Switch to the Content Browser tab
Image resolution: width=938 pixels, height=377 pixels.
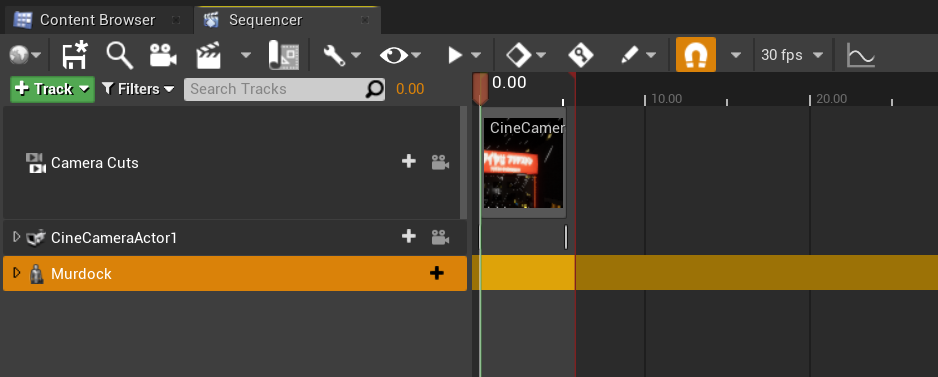97,20
